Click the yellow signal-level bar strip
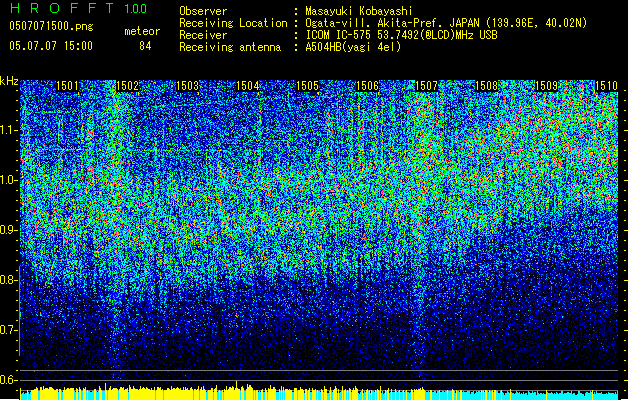Viewport: 629px width, 400px height. pyautogui.click(x=223, y=392)
